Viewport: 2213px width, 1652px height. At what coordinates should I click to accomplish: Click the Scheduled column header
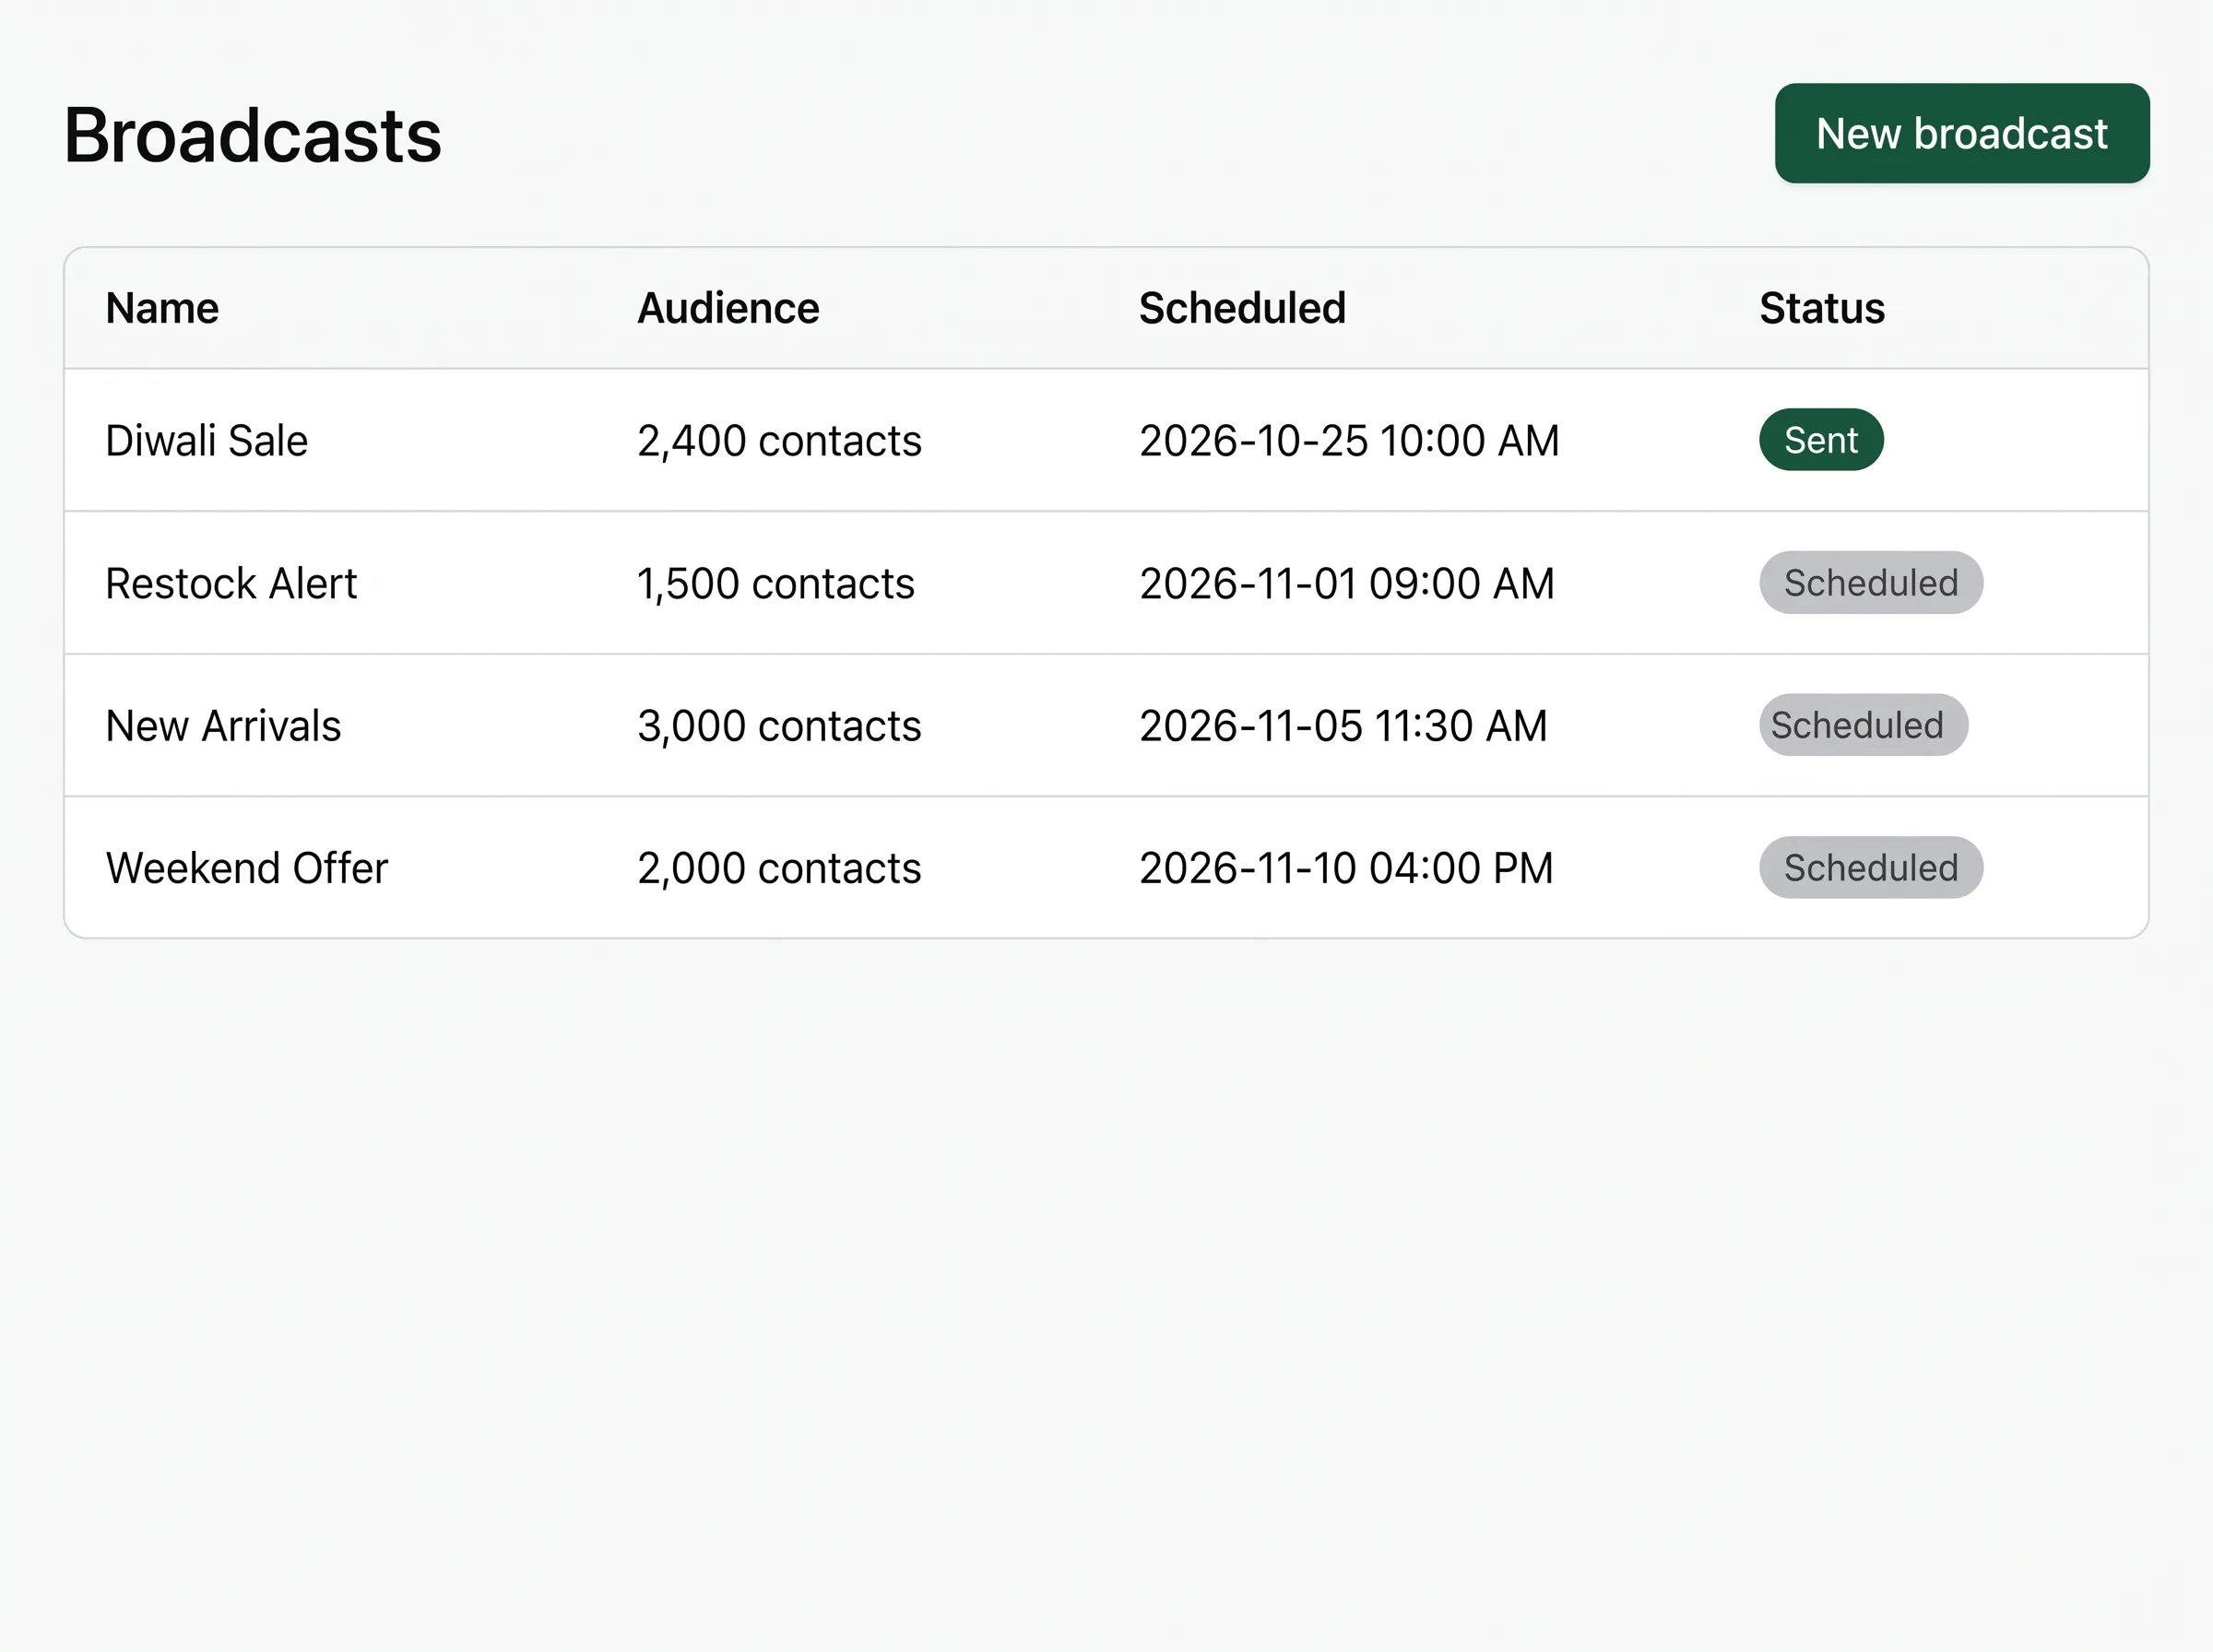coord(1242,308)
